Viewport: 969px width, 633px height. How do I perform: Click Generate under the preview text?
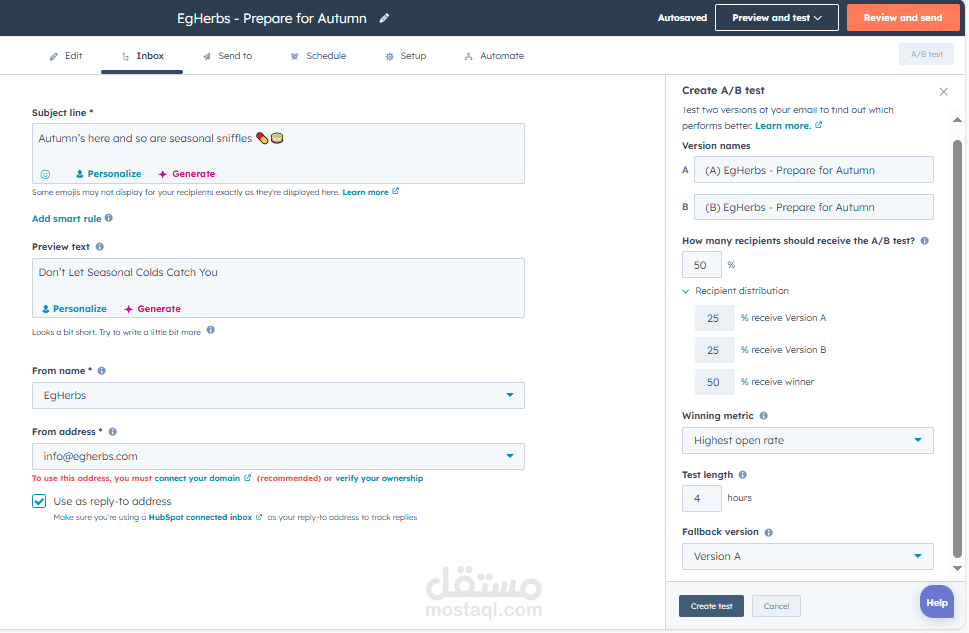(x=152, y=308)
